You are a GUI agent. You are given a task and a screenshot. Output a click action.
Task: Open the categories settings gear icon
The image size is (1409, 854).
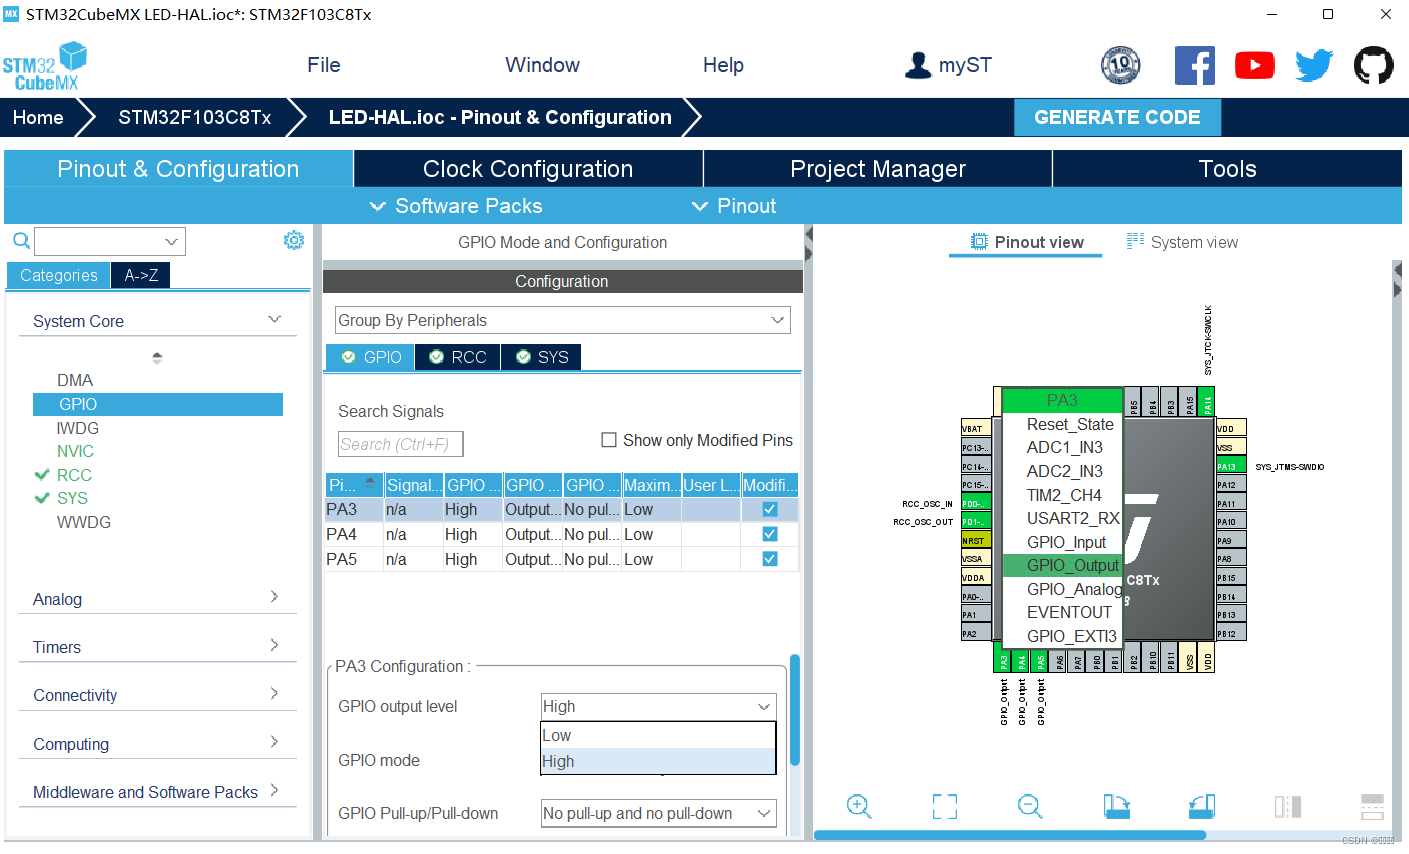294,240
